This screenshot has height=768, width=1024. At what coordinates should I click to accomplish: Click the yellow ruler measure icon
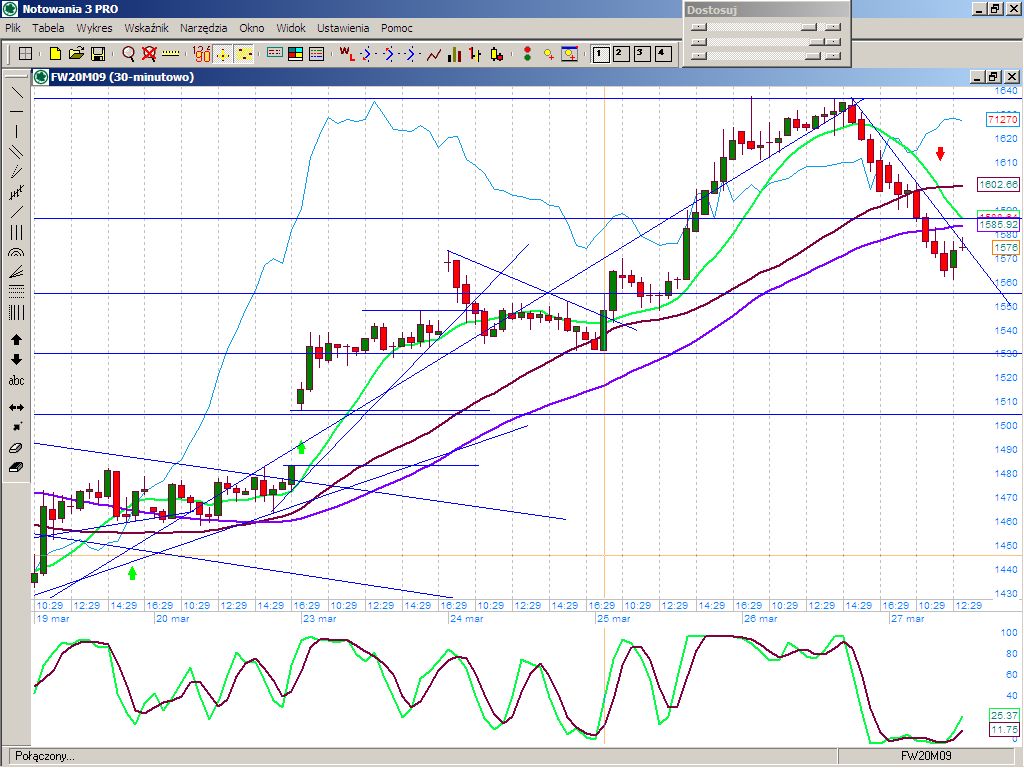pos(170,54)
